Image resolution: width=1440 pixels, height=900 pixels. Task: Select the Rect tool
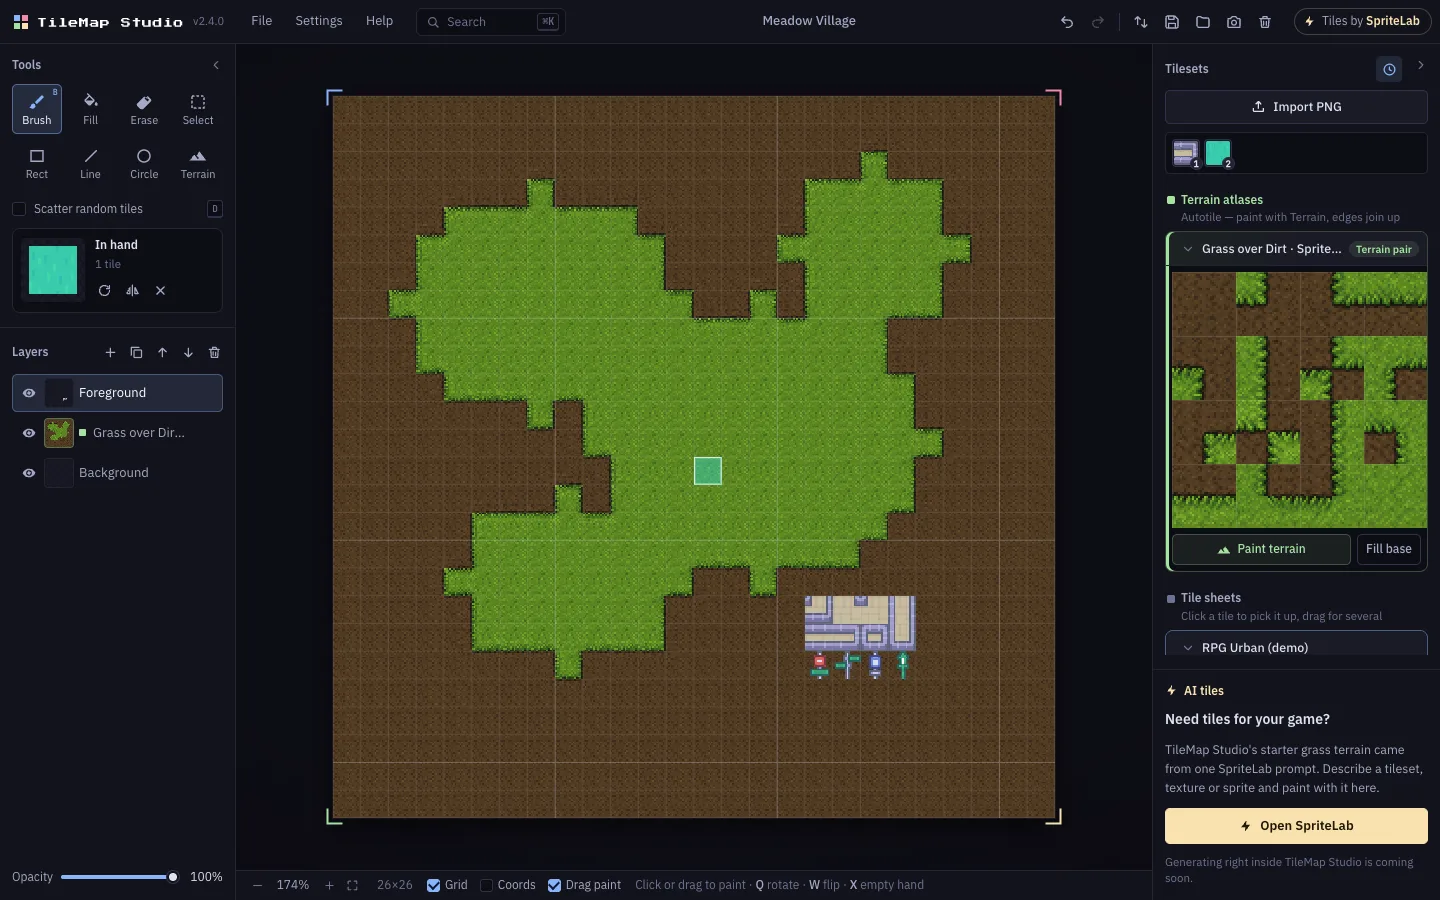[x=37, y=163]
